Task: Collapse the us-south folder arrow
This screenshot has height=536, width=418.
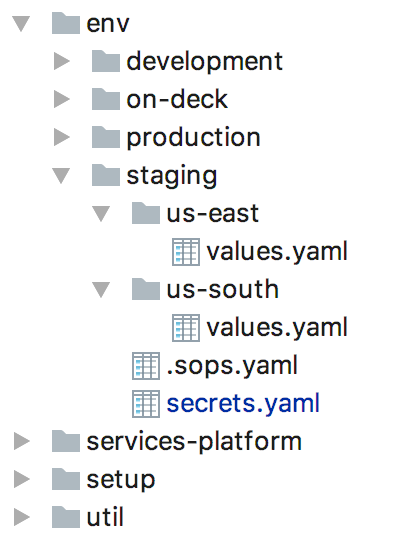Action: [x=101, y=290]
